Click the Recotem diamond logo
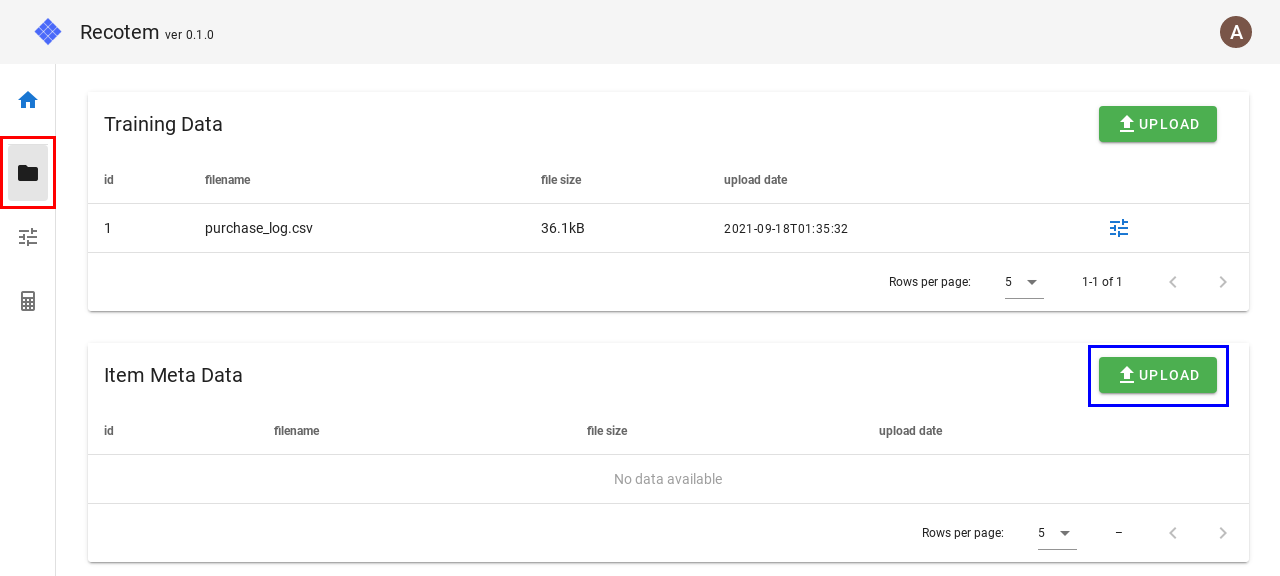 tap(48, 32)
